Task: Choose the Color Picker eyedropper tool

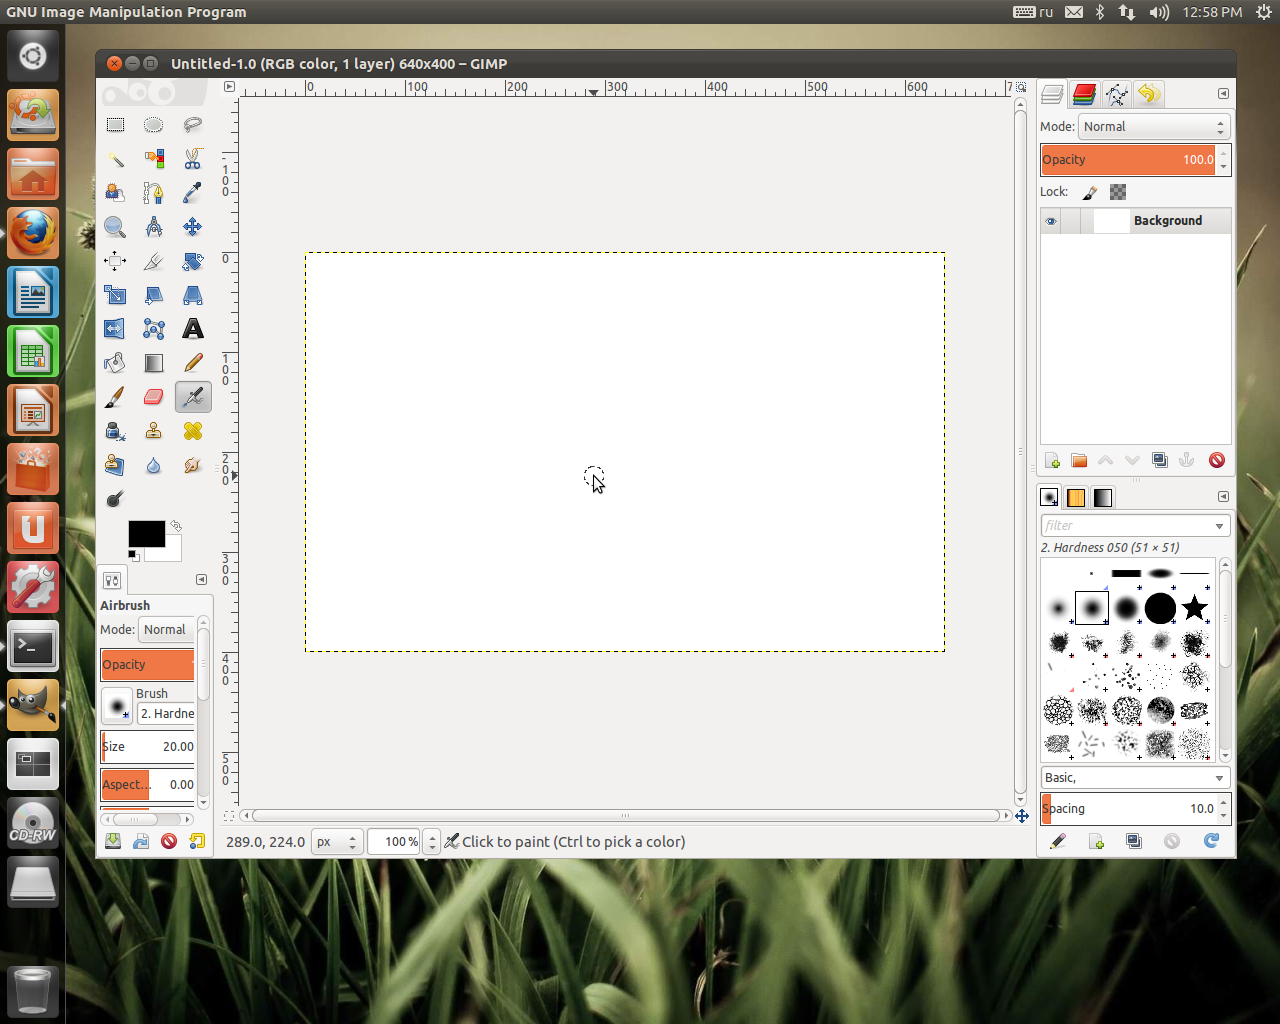Action: click(x=192, y=193)
